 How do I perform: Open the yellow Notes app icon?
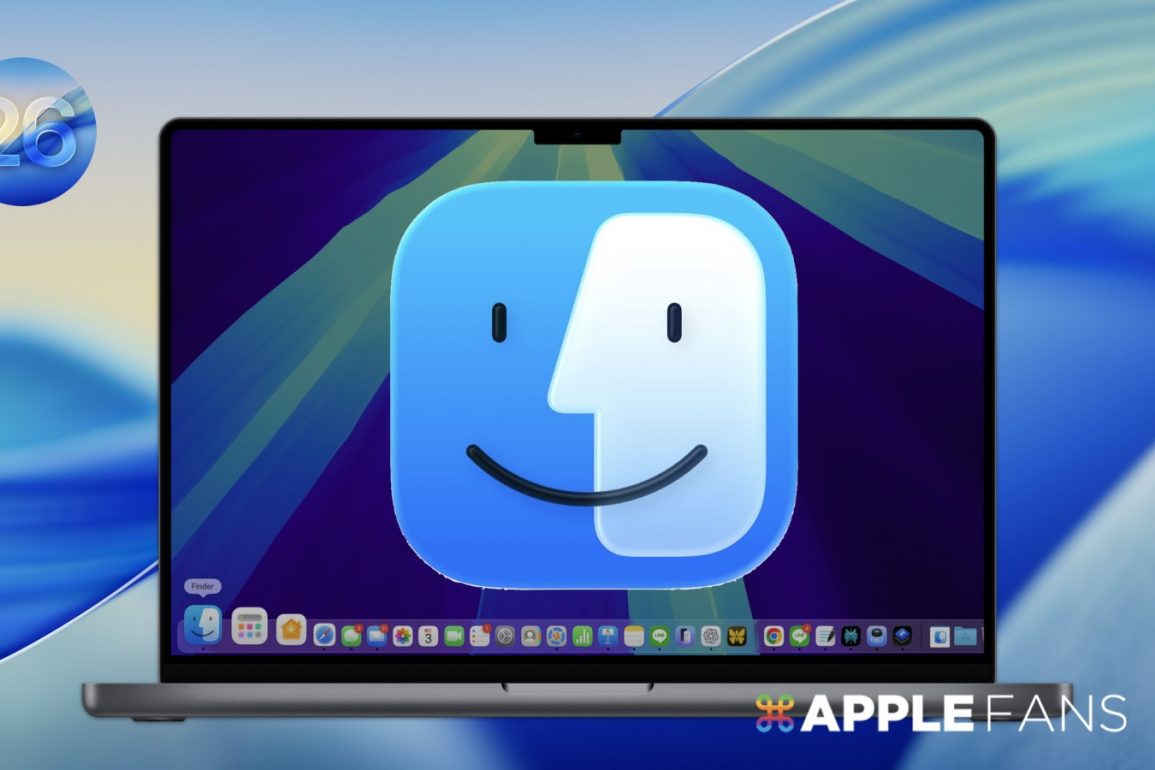(633, 636)
